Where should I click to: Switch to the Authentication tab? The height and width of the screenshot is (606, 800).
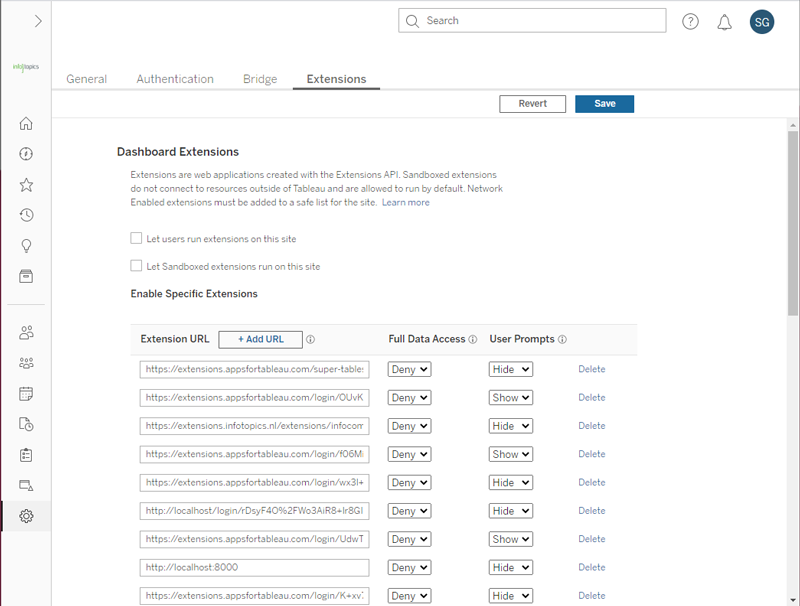point(175,79)
